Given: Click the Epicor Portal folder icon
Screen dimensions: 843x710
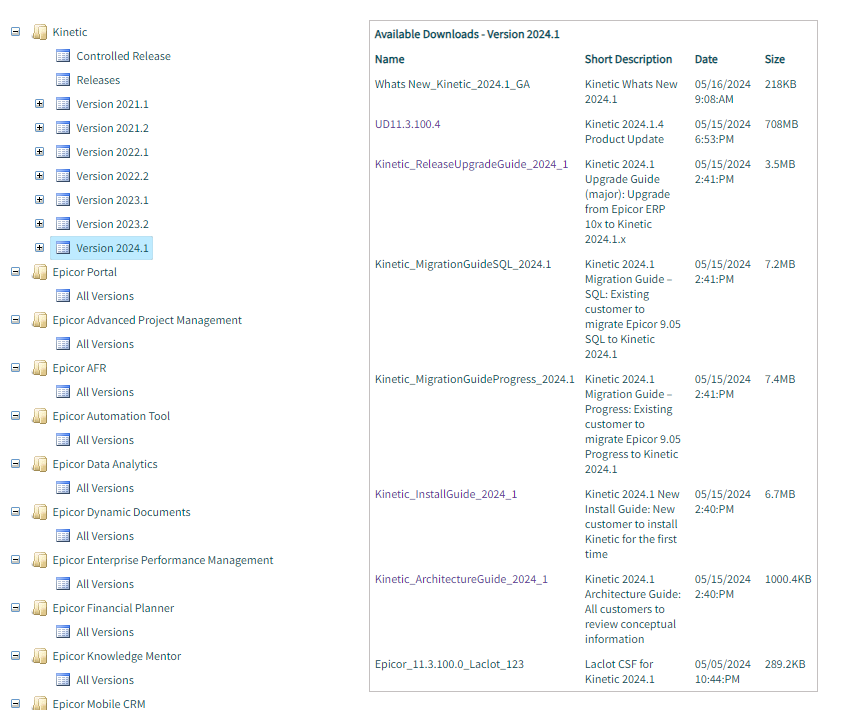Looking at the screenshot, I should [x=39, y=272].
